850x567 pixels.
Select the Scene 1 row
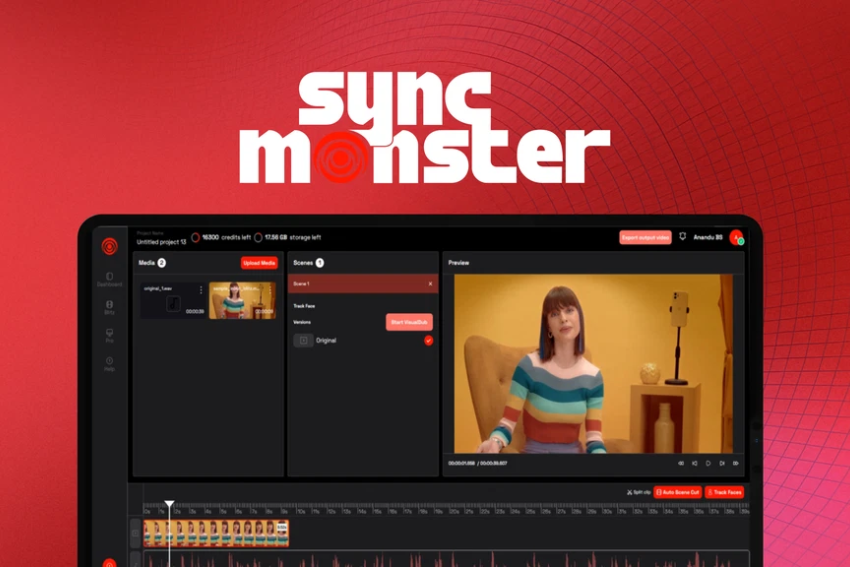click(x=363, y=284)
